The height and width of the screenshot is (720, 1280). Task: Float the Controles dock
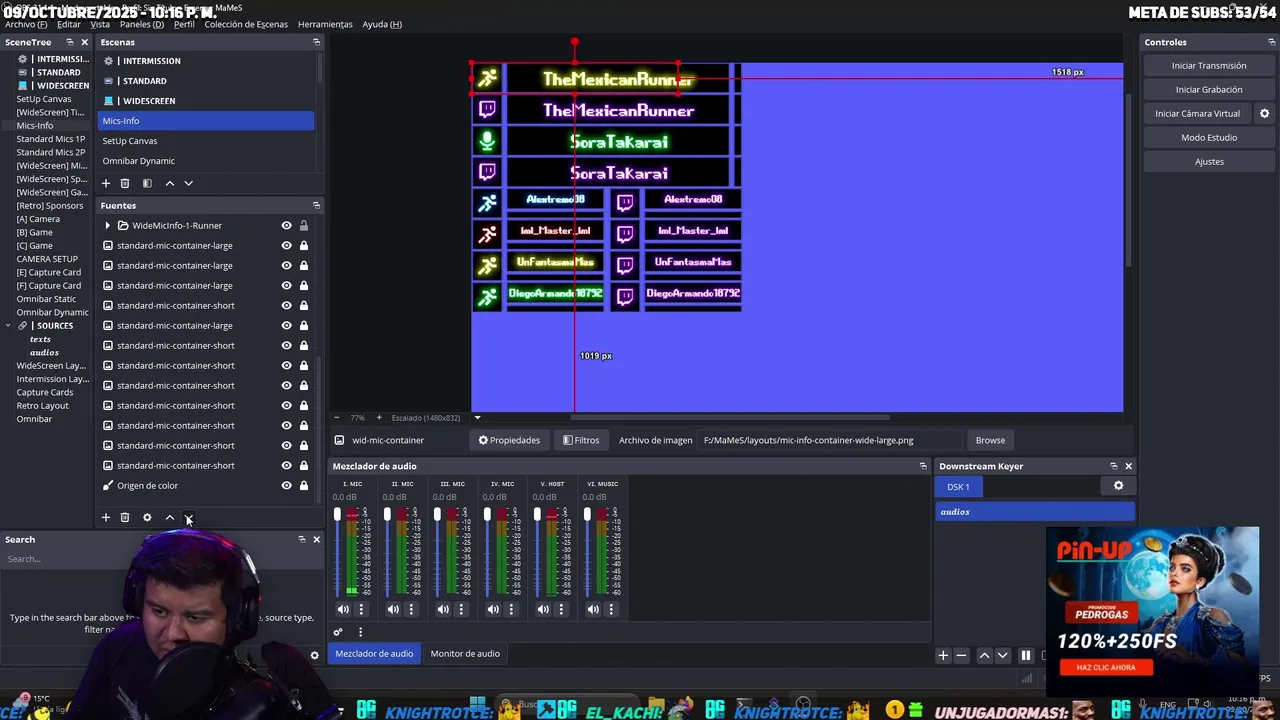1271,42
